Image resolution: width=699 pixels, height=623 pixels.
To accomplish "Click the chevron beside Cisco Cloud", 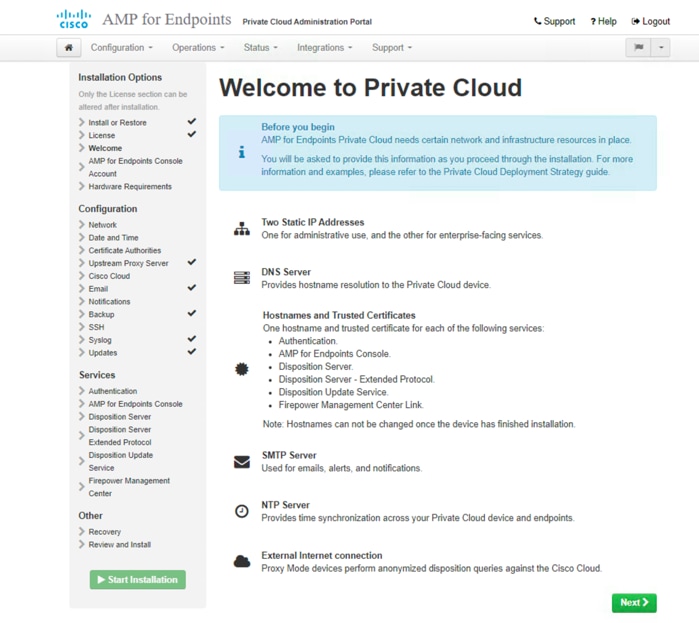I will 82,276.
